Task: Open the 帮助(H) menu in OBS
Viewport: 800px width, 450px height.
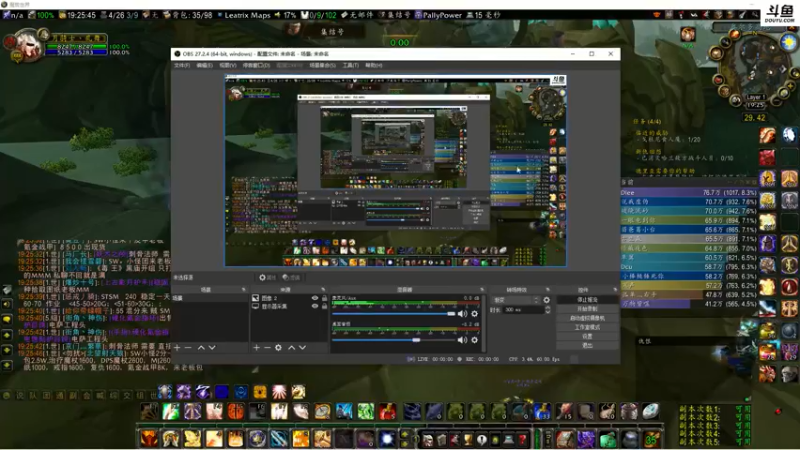Action: (x=373, y=65)
